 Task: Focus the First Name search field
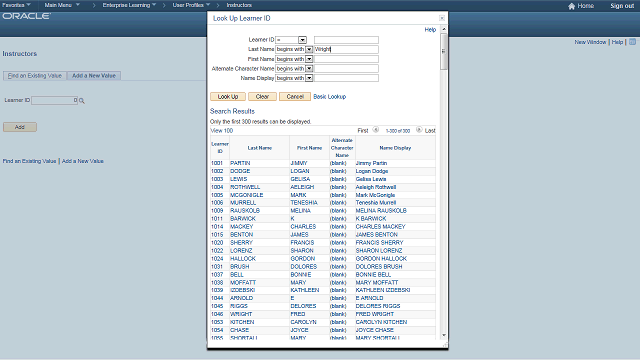[346, 59]
